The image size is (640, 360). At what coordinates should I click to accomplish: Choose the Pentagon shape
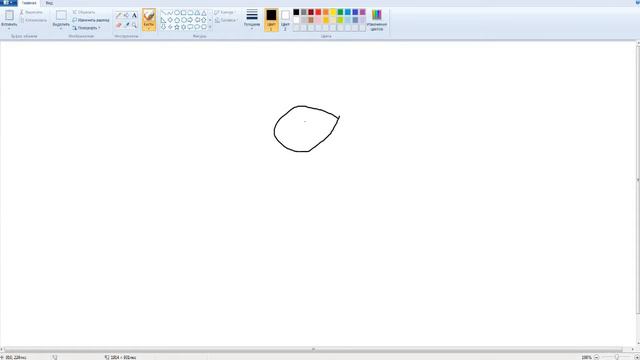(177, 20)
